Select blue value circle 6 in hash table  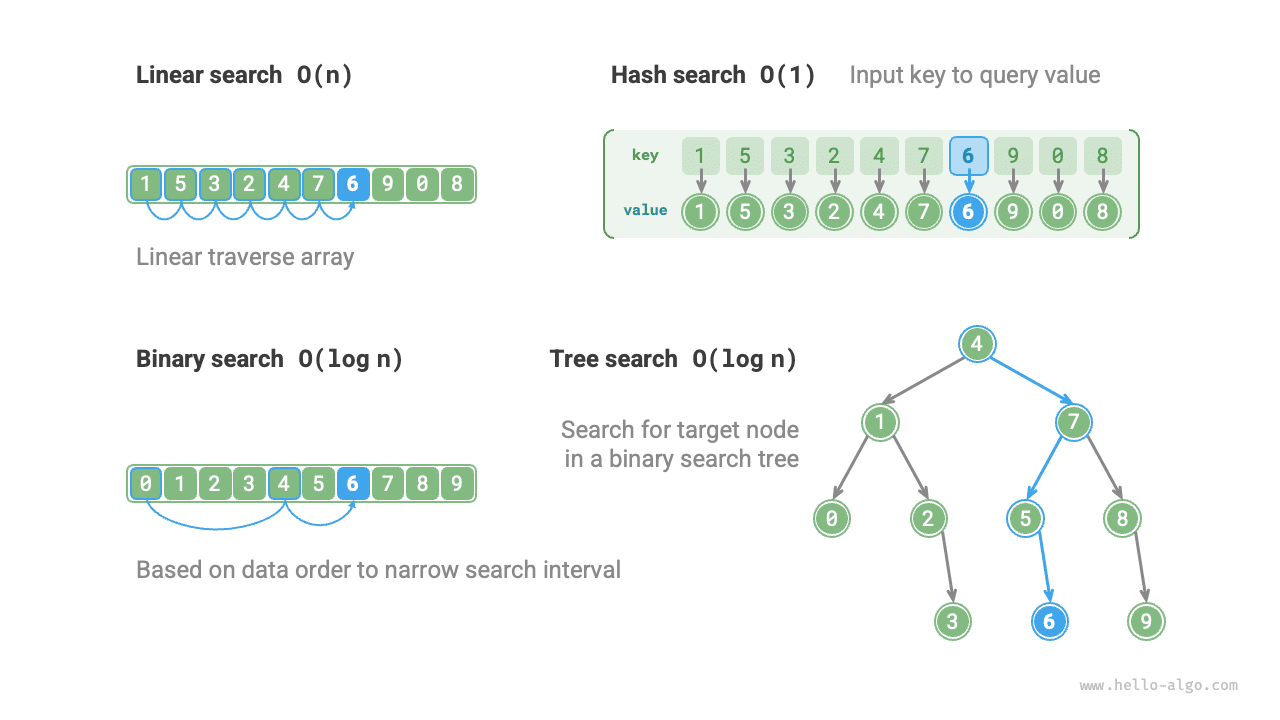[968, 212]
